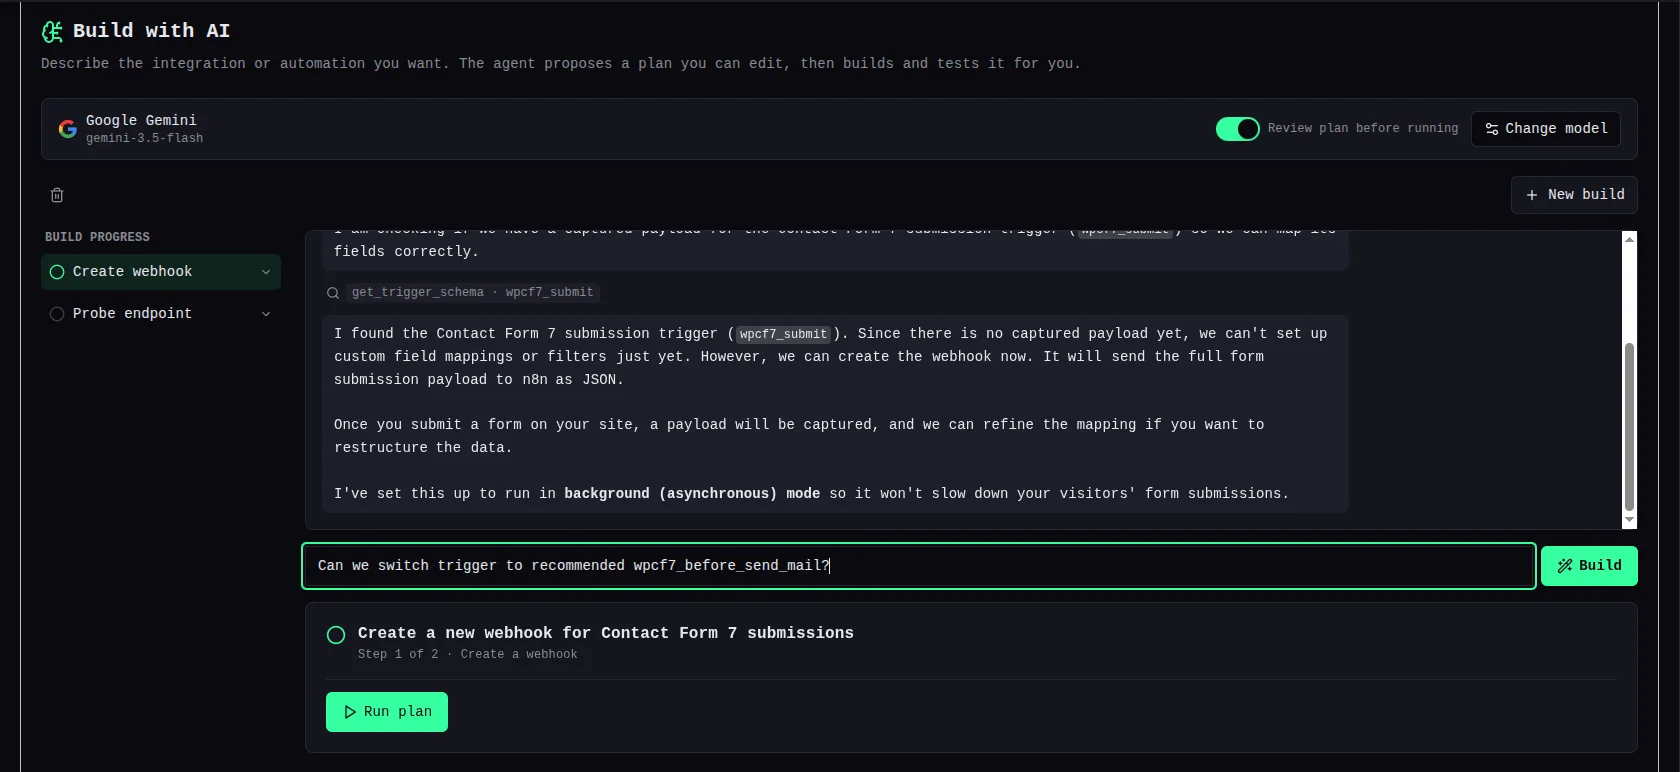
Task: Expand the Probe endpoint step chevron
Action: click(x=266, y=314)
